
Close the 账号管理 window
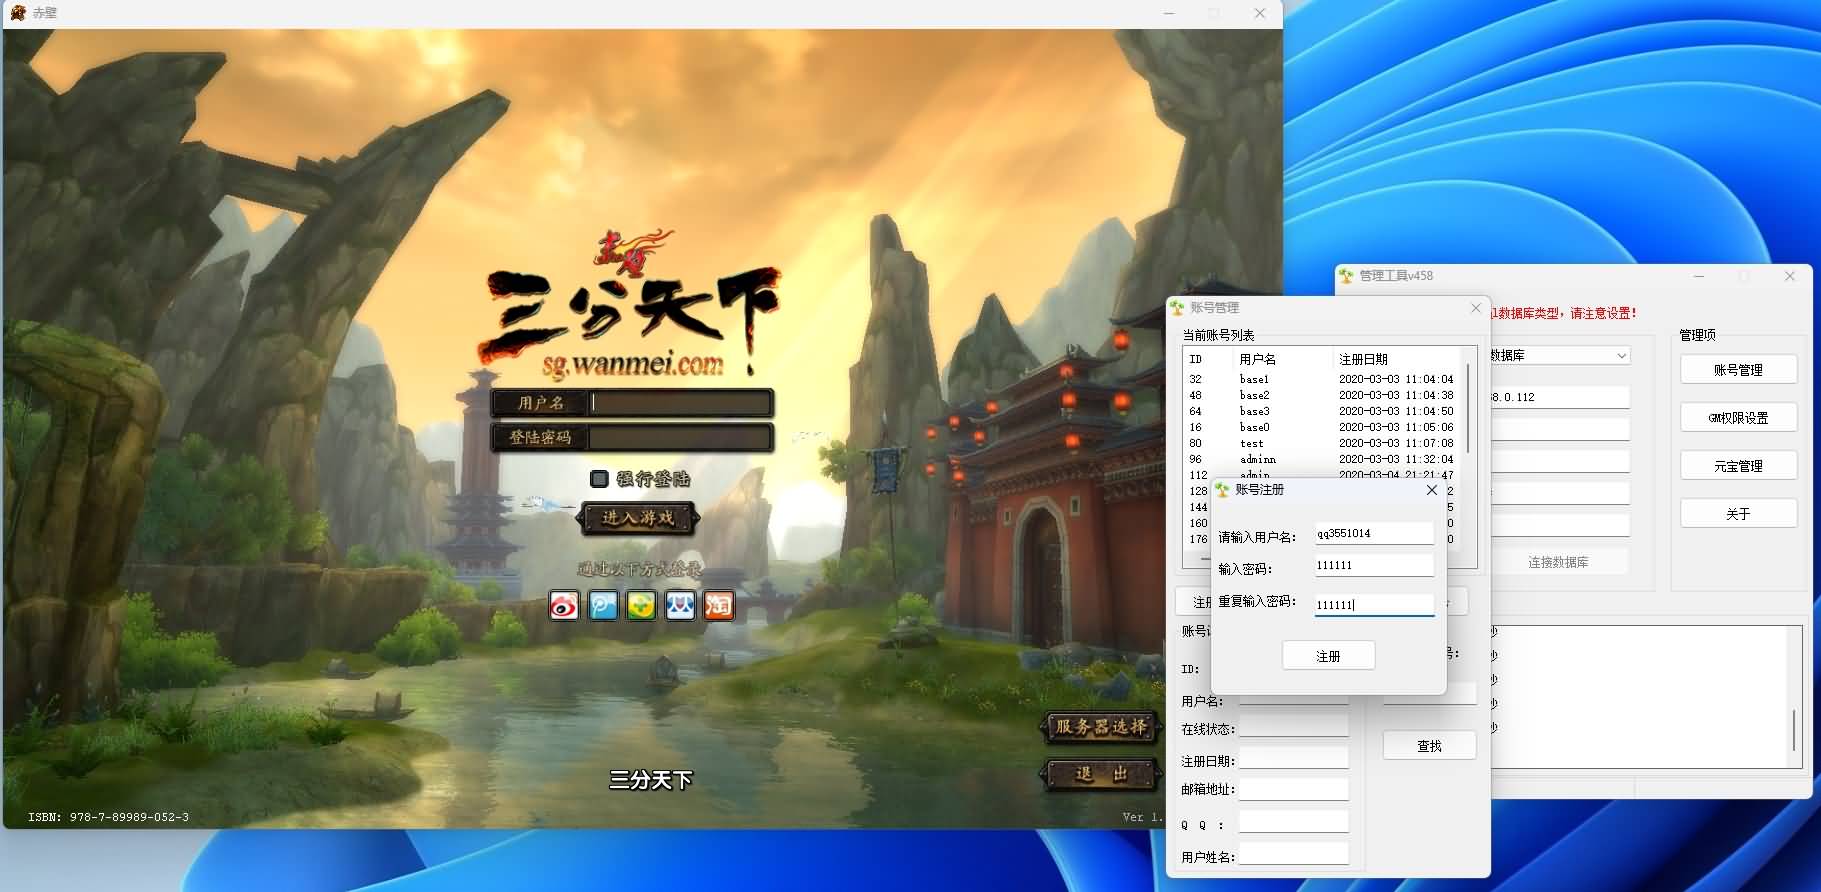pos(1475,308)
